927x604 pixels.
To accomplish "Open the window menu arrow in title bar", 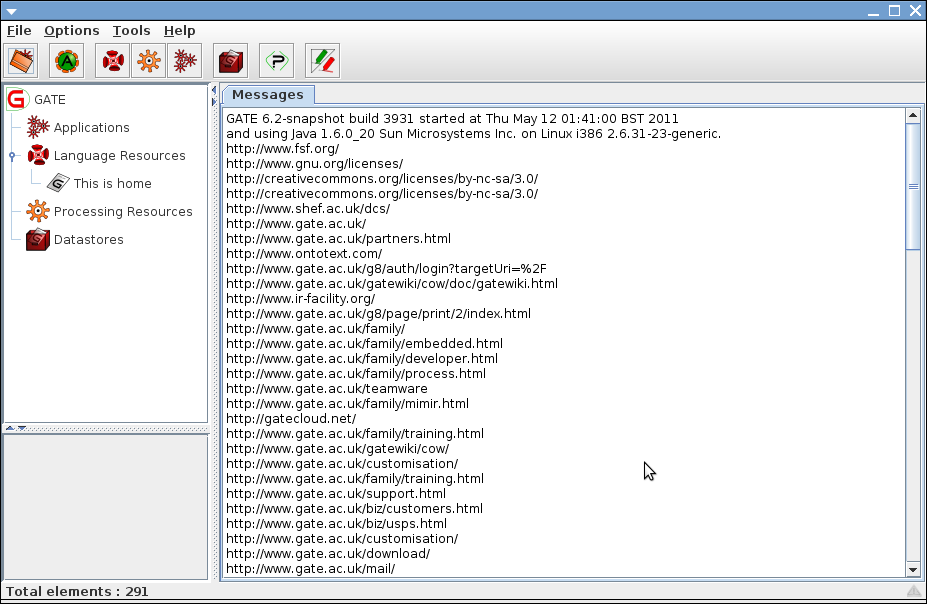I will point(11,11).
